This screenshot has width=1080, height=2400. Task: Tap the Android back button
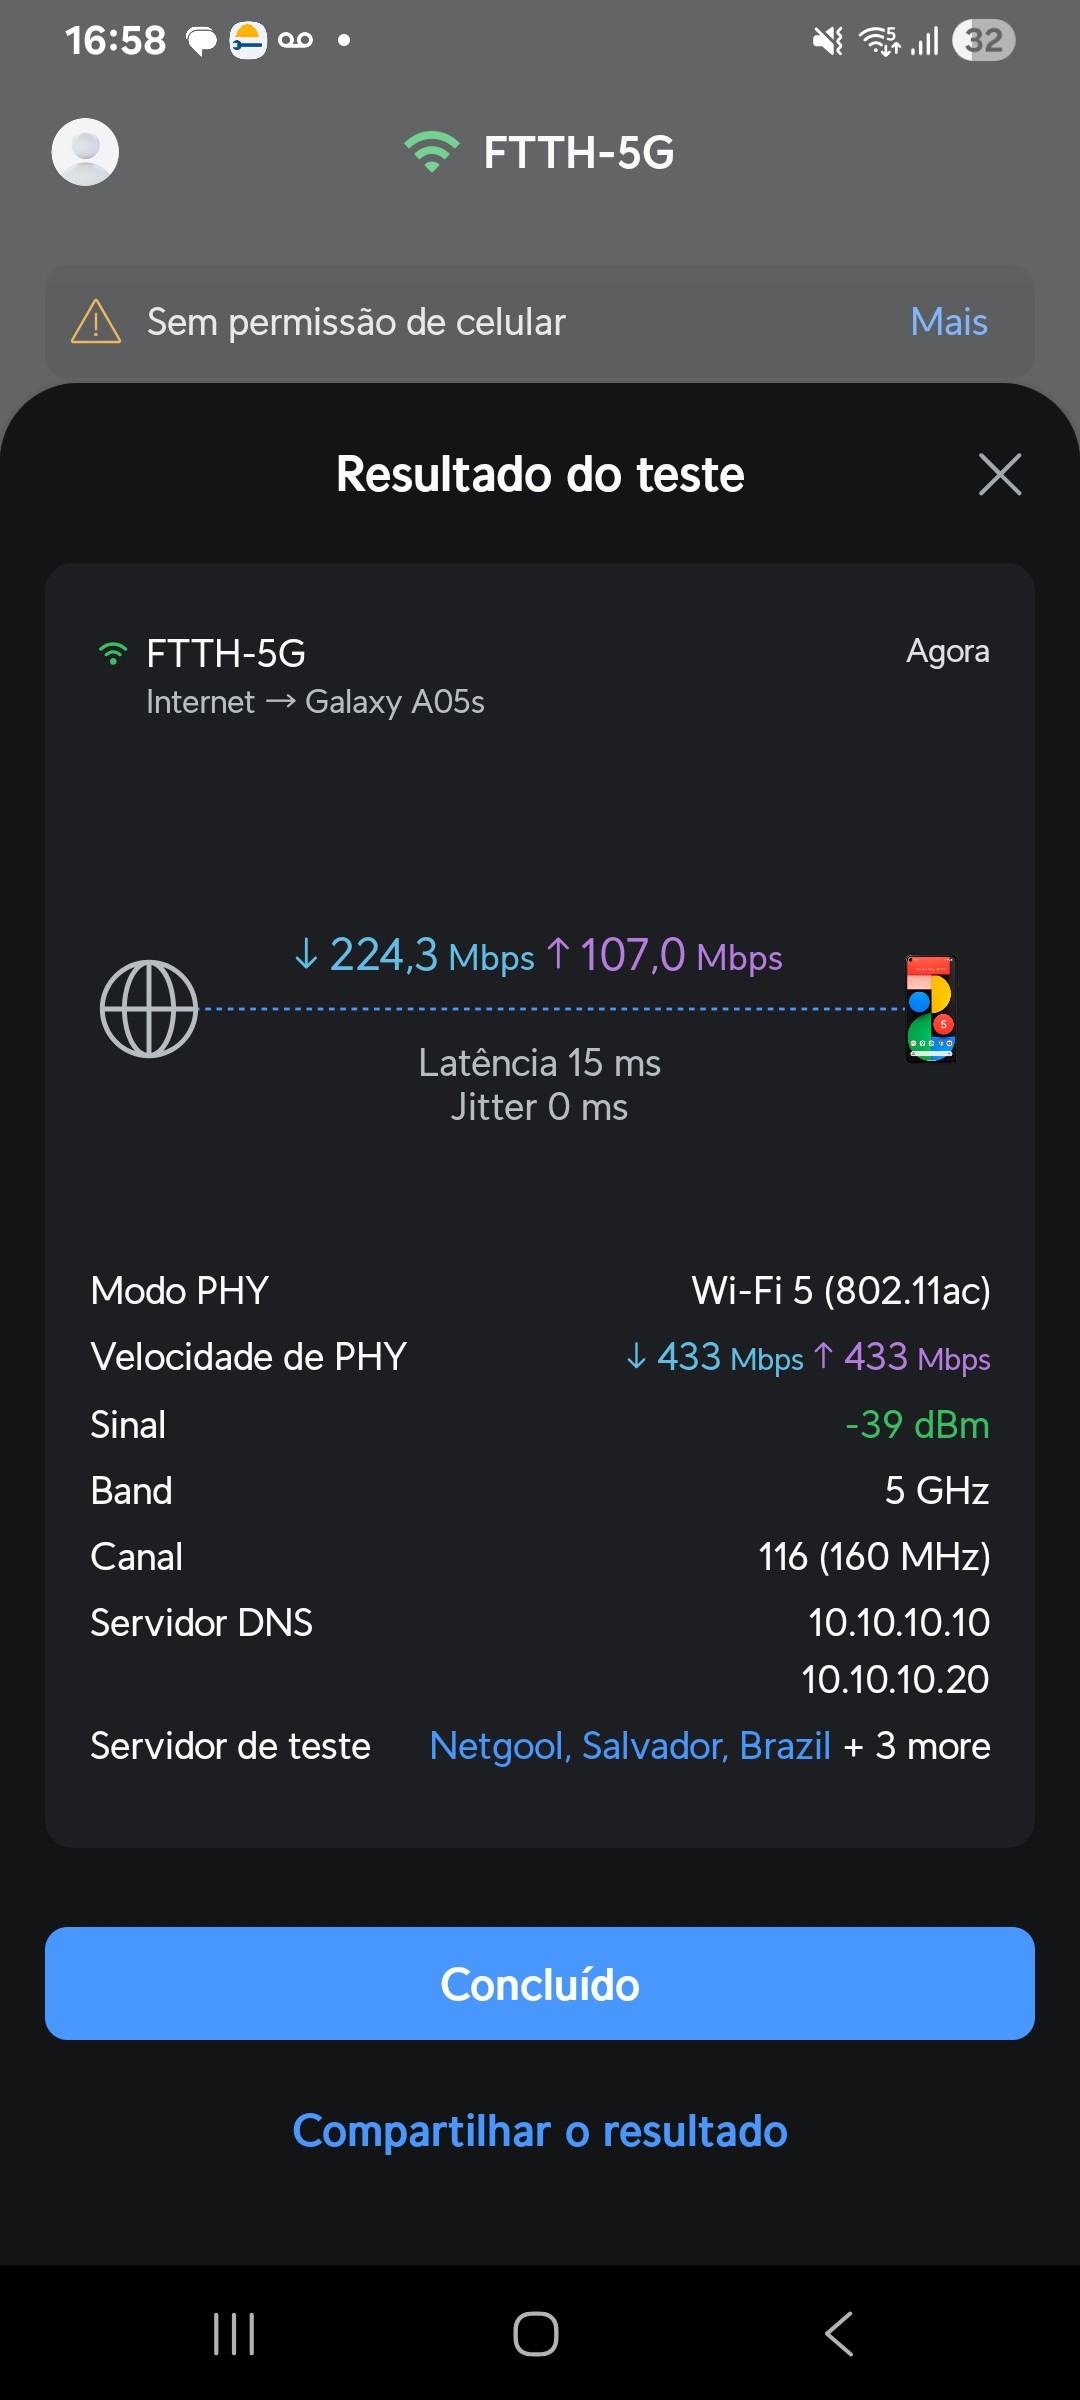(x=839, y=2334)
